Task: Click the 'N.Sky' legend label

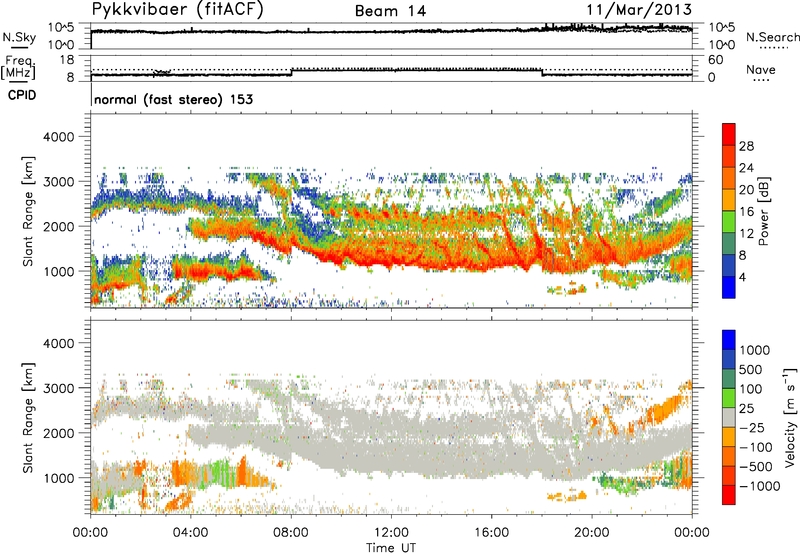Action: 19,37
